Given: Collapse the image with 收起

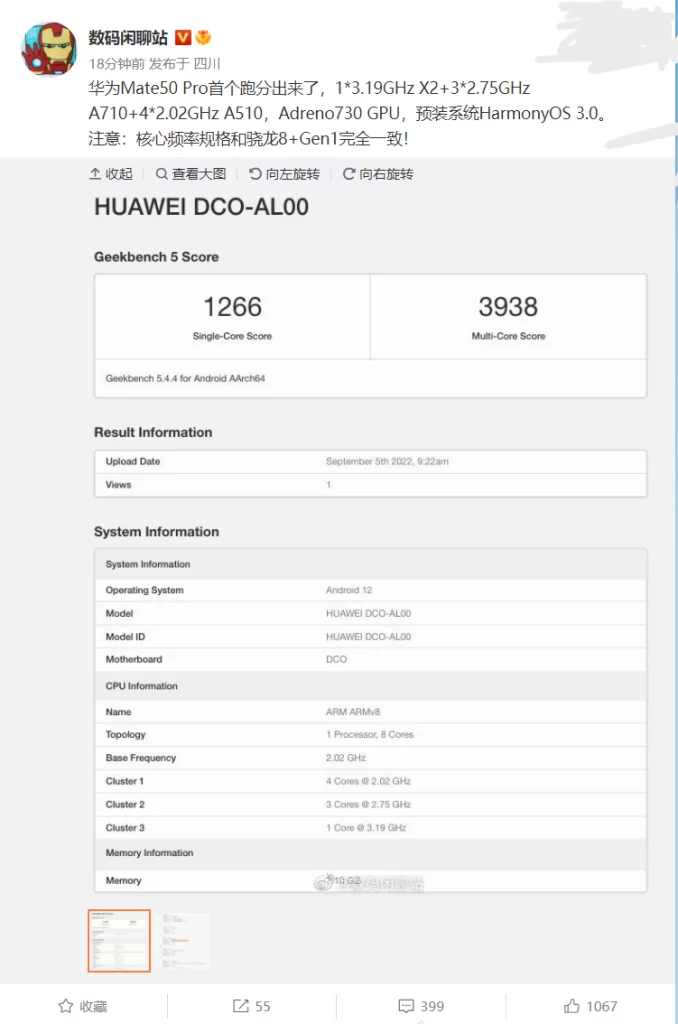Looking at the screenshot, I should tap(111, 174).
